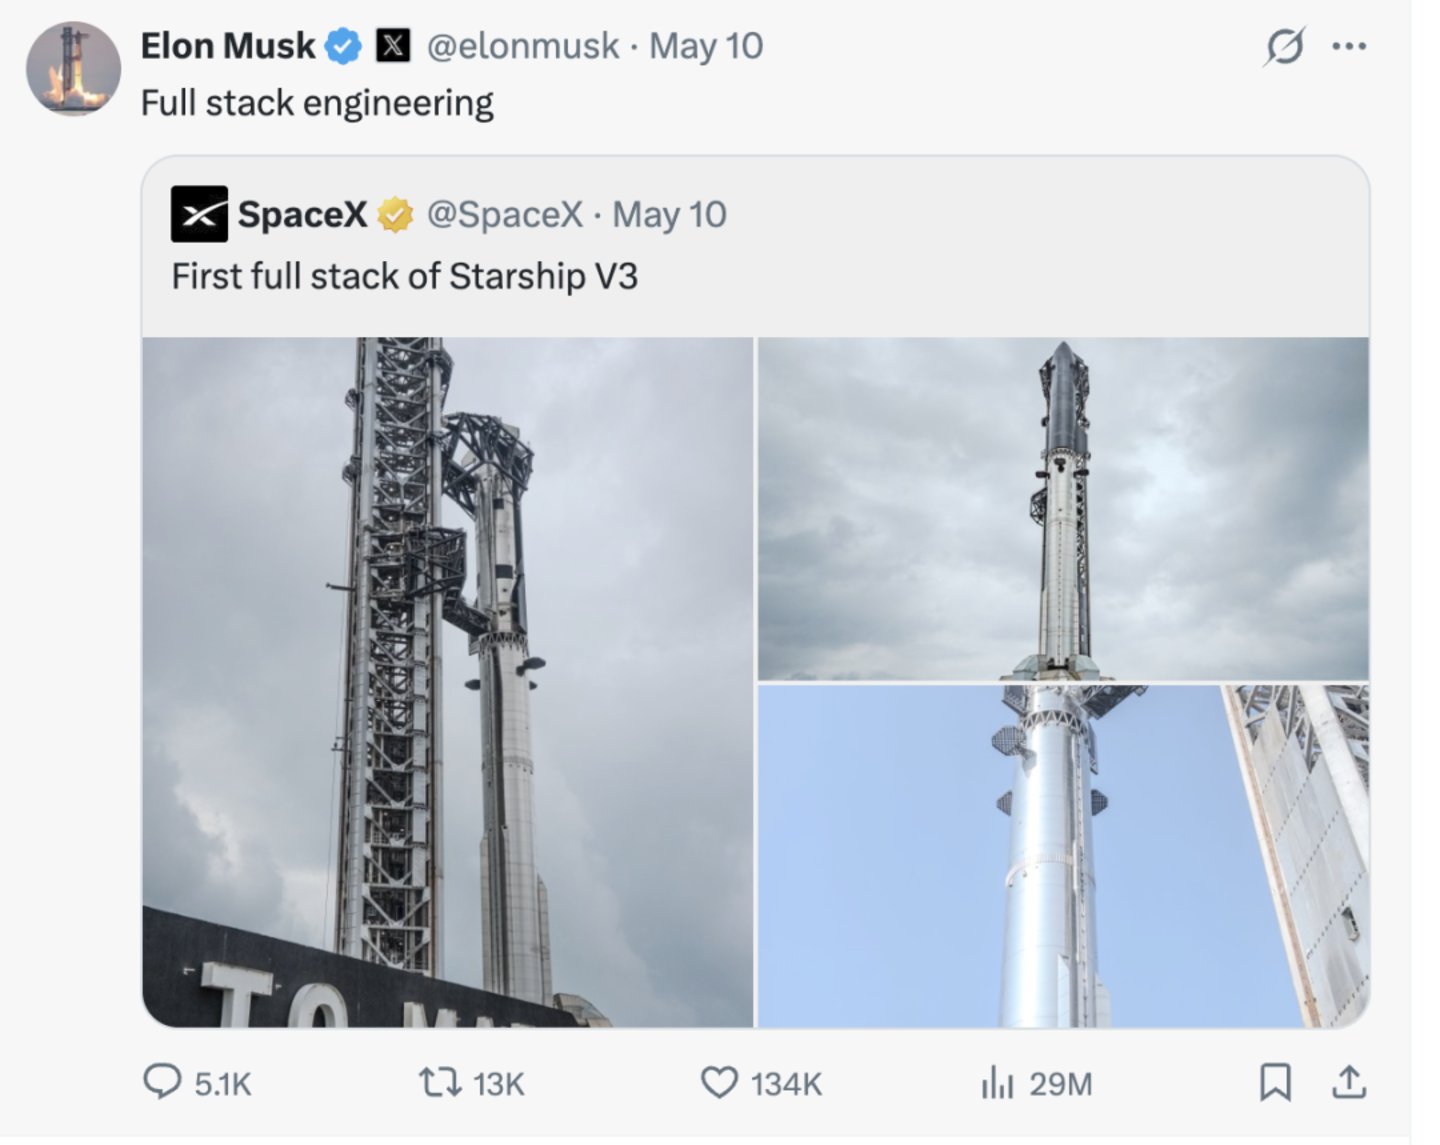The image size is (1440, 1145).
Task: Click the X affiliate badge icon
Action: [x=392, y=46]
